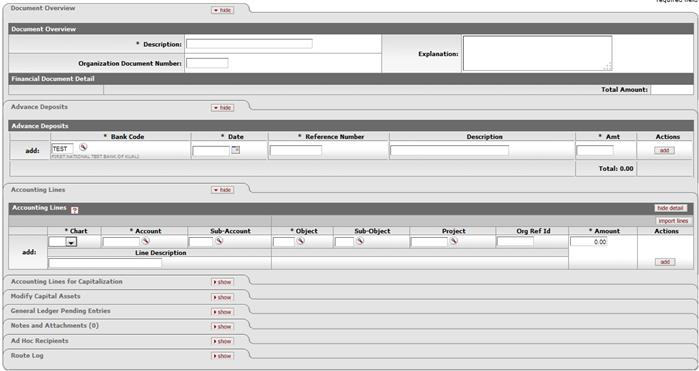The width and height of the screenshot is (699, 371).
Task: Click the import lines button
Action: pos(673,221)
